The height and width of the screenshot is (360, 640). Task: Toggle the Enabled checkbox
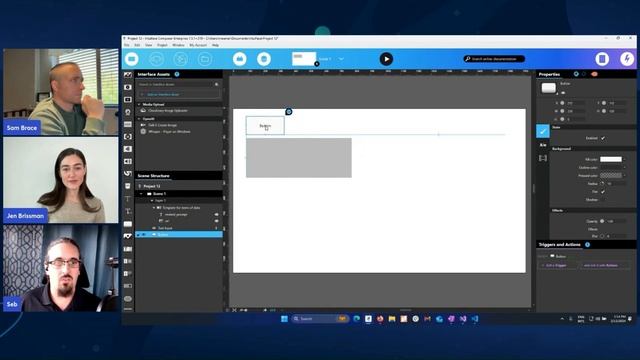[x=603, y=138]
